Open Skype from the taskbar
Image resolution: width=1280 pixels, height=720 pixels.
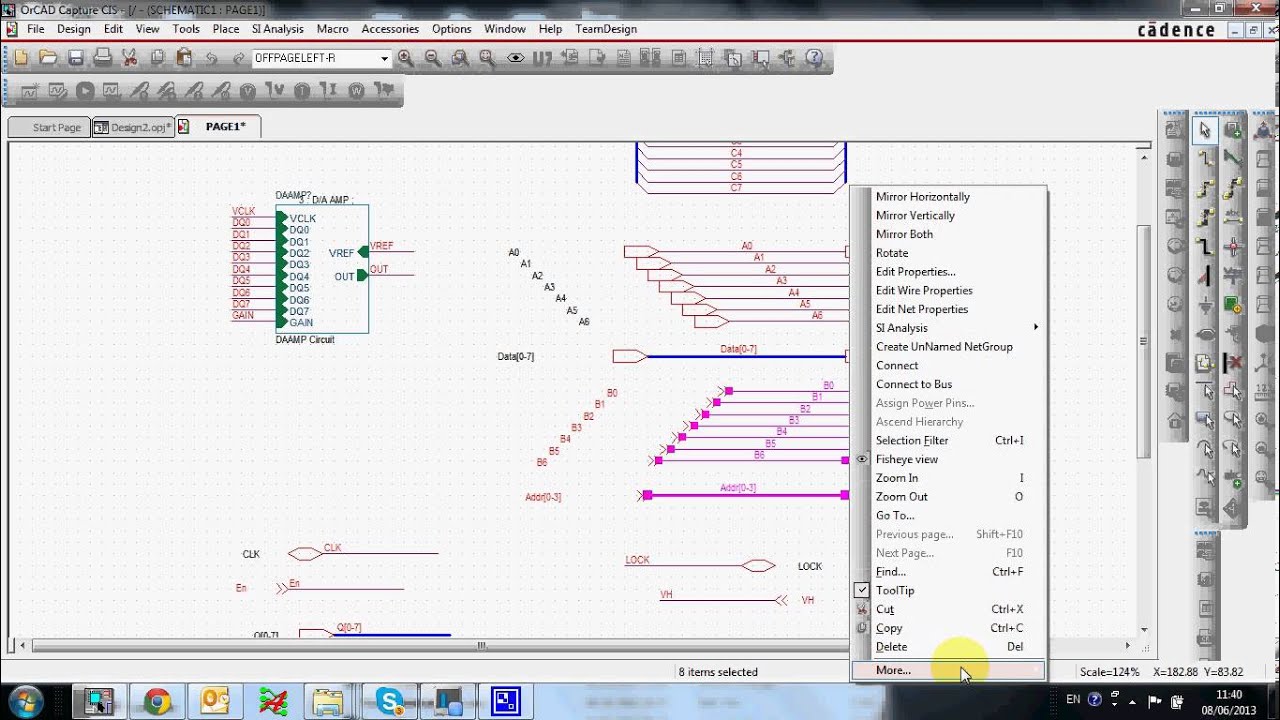(389, 701)
